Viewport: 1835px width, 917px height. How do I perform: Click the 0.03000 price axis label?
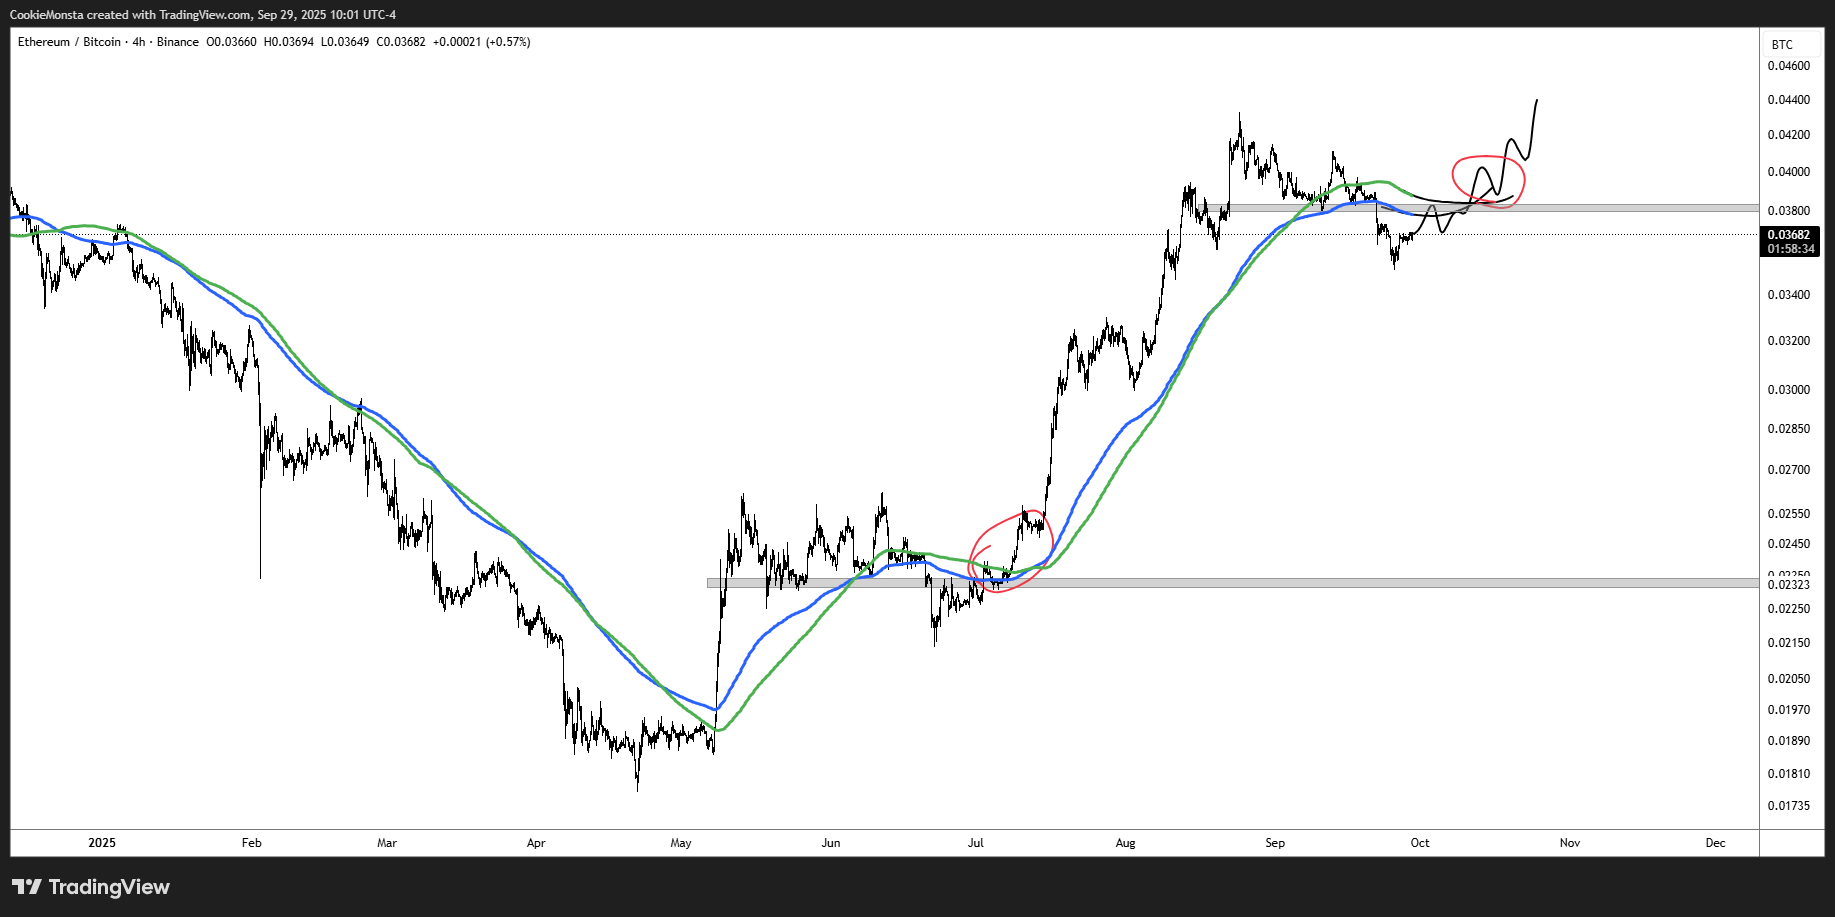coord(1788,390)
